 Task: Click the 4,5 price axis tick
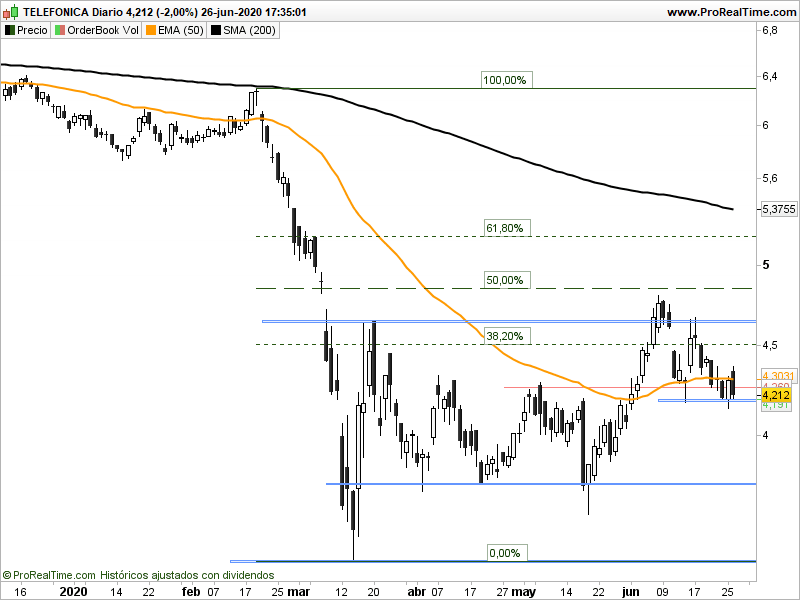(x=770, y=346)
